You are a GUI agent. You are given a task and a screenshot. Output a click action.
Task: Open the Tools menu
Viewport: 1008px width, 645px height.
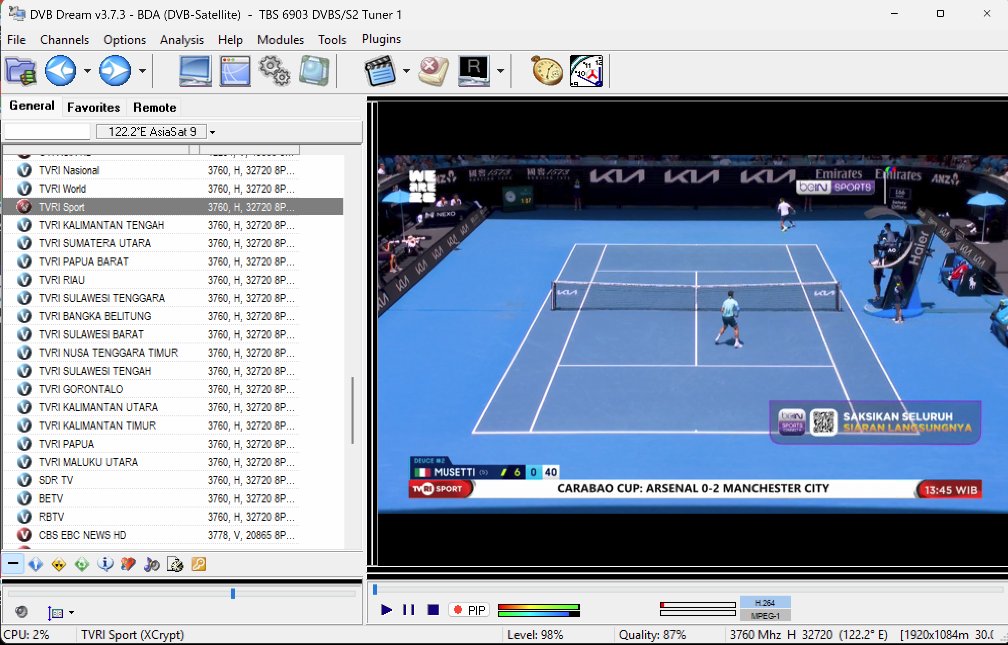332,40
